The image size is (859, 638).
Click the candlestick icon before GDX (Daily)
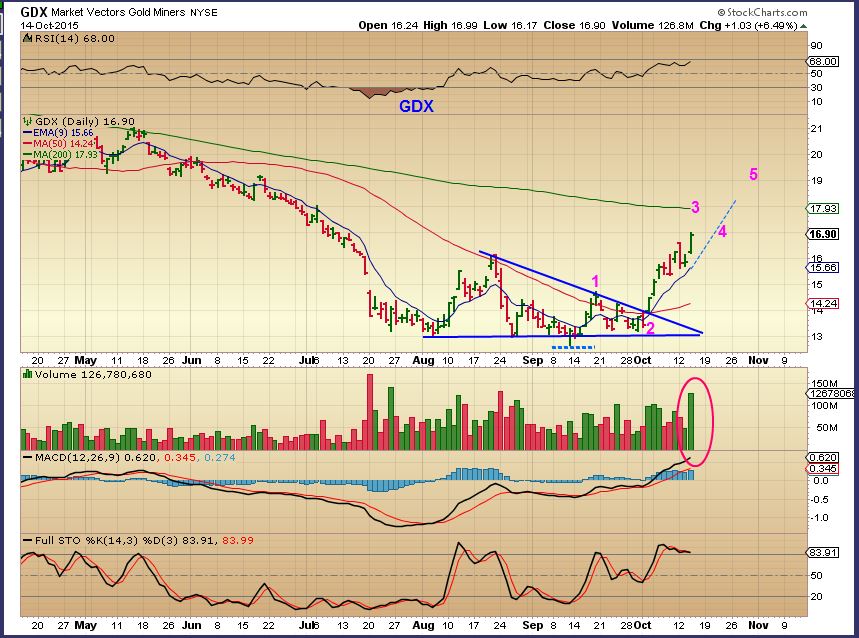[27, 121]
